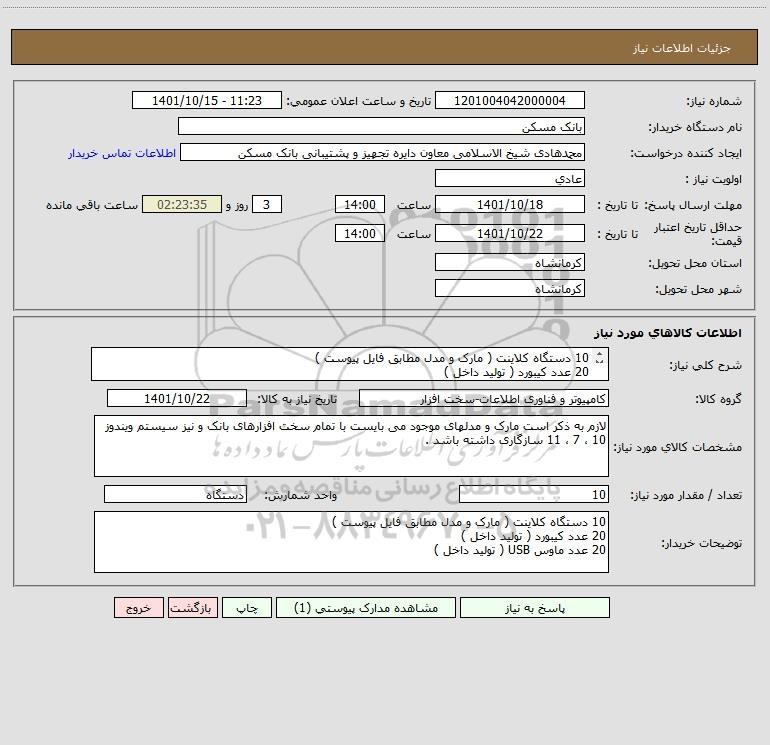Click label استان محل تحویل
Viewport: 770px width, 745px height.
695,263
